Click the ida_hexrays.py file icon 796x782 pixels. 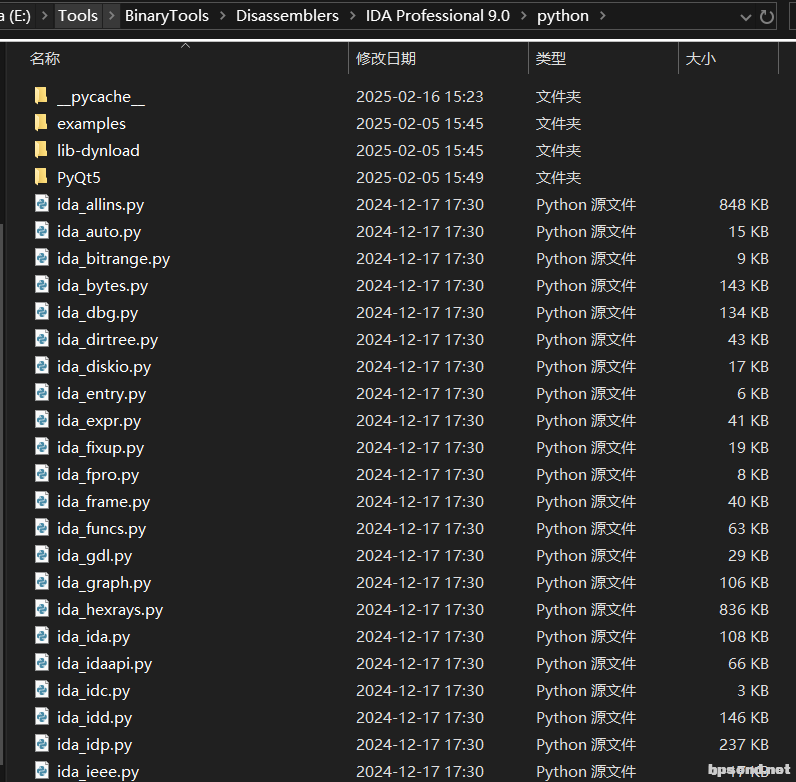click(x=42, y=608)
